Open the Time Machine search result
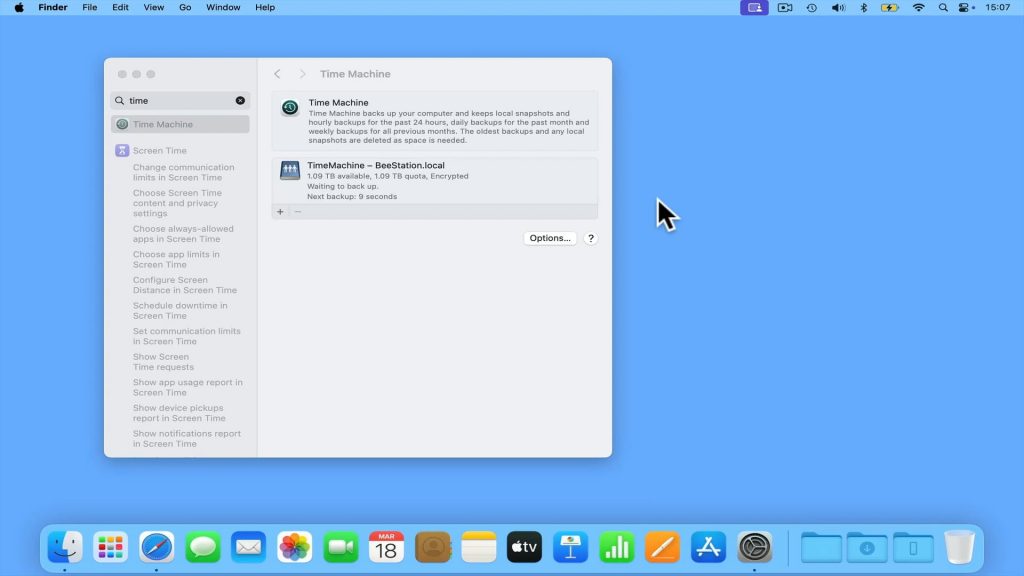 pyautogui.click(x=180, y=124)
